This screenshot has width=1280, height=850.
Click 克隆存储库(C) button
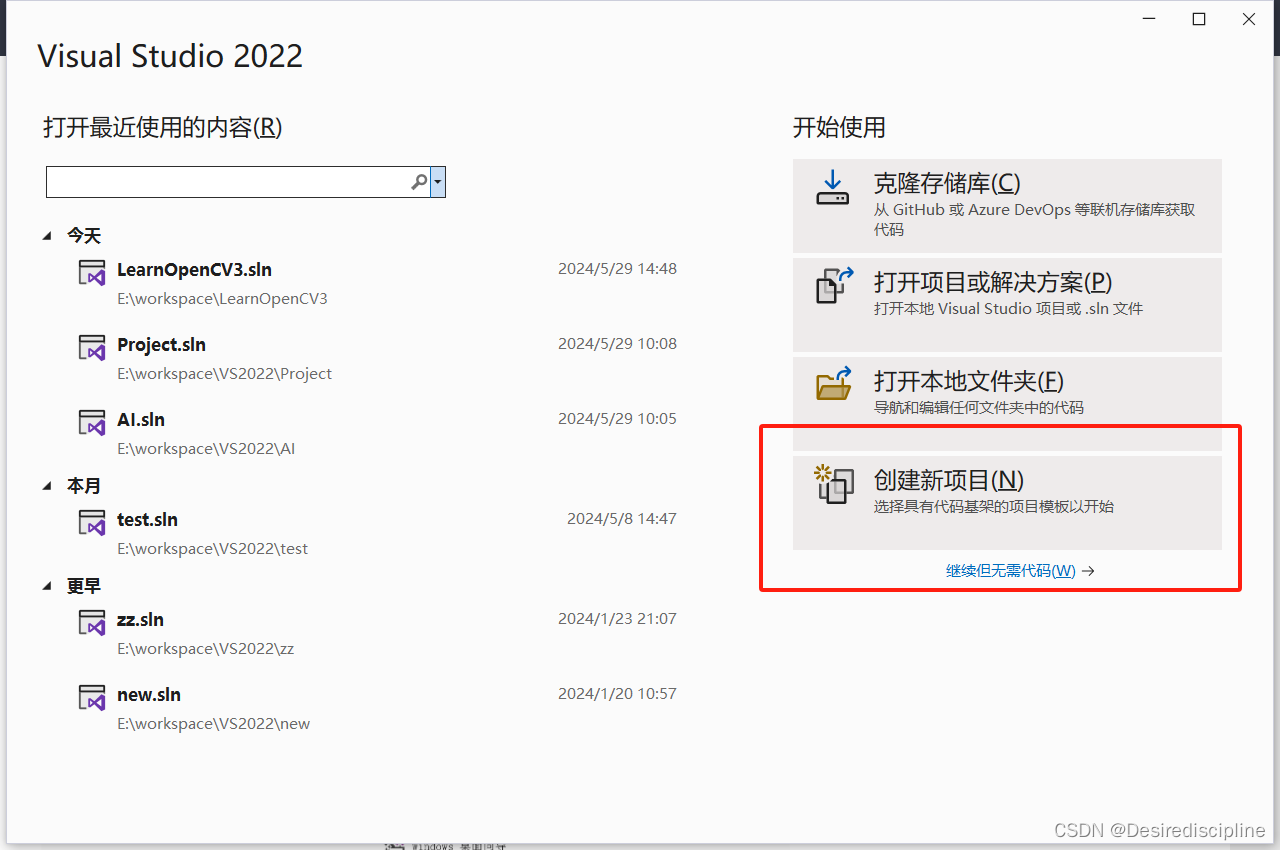1007,205
